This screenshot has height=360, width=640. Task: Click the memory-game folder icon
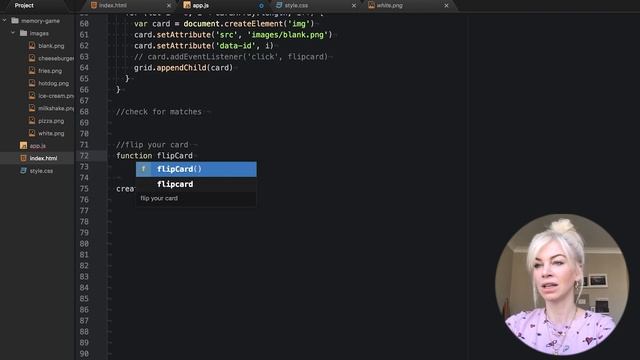[15, 20]
